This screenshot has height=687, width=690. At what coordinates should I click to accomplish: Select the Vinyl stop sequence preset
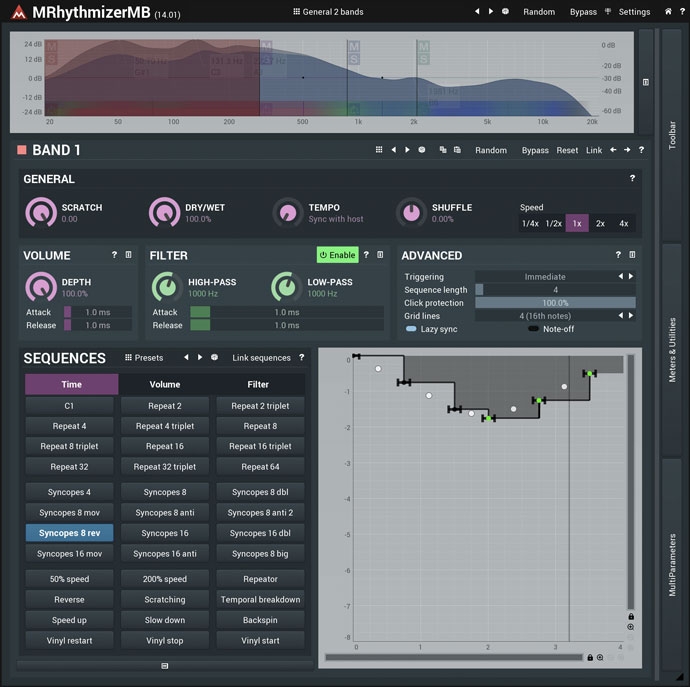165,640
